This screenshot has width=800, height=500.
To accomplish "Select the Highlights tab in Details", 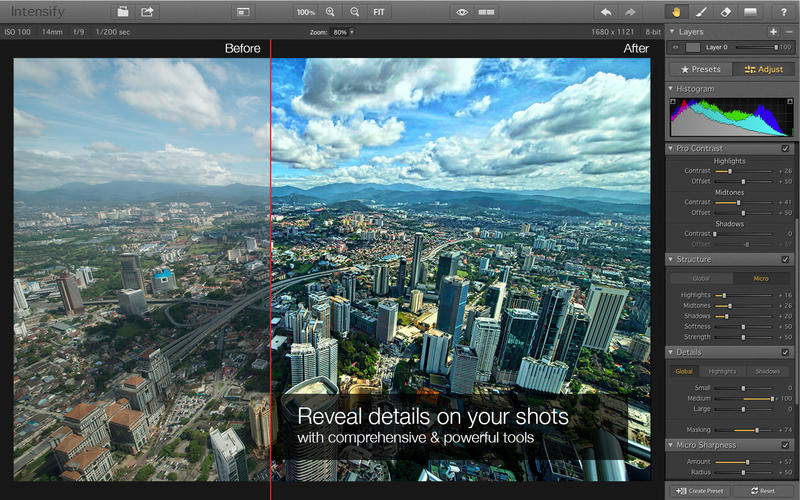I will 722,372.
